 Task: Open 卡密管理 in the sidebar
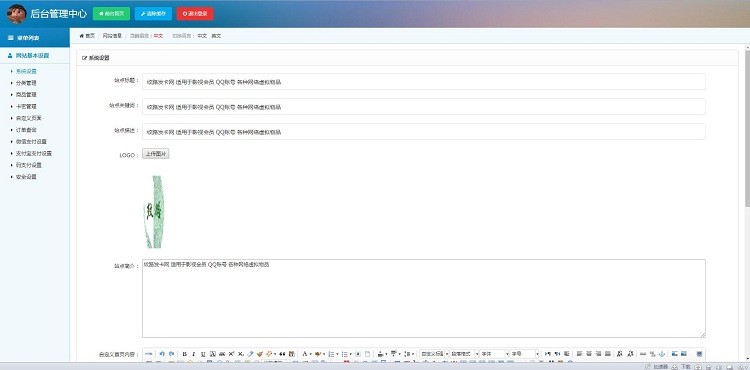[x=26, y=106]
